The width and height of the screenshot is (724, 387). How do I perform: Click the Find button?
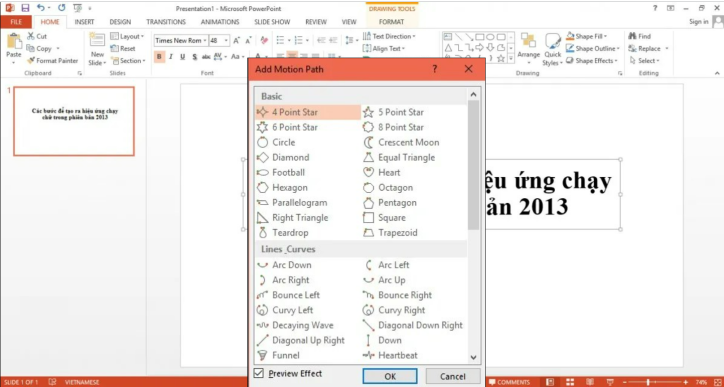(x=640, y=36)
